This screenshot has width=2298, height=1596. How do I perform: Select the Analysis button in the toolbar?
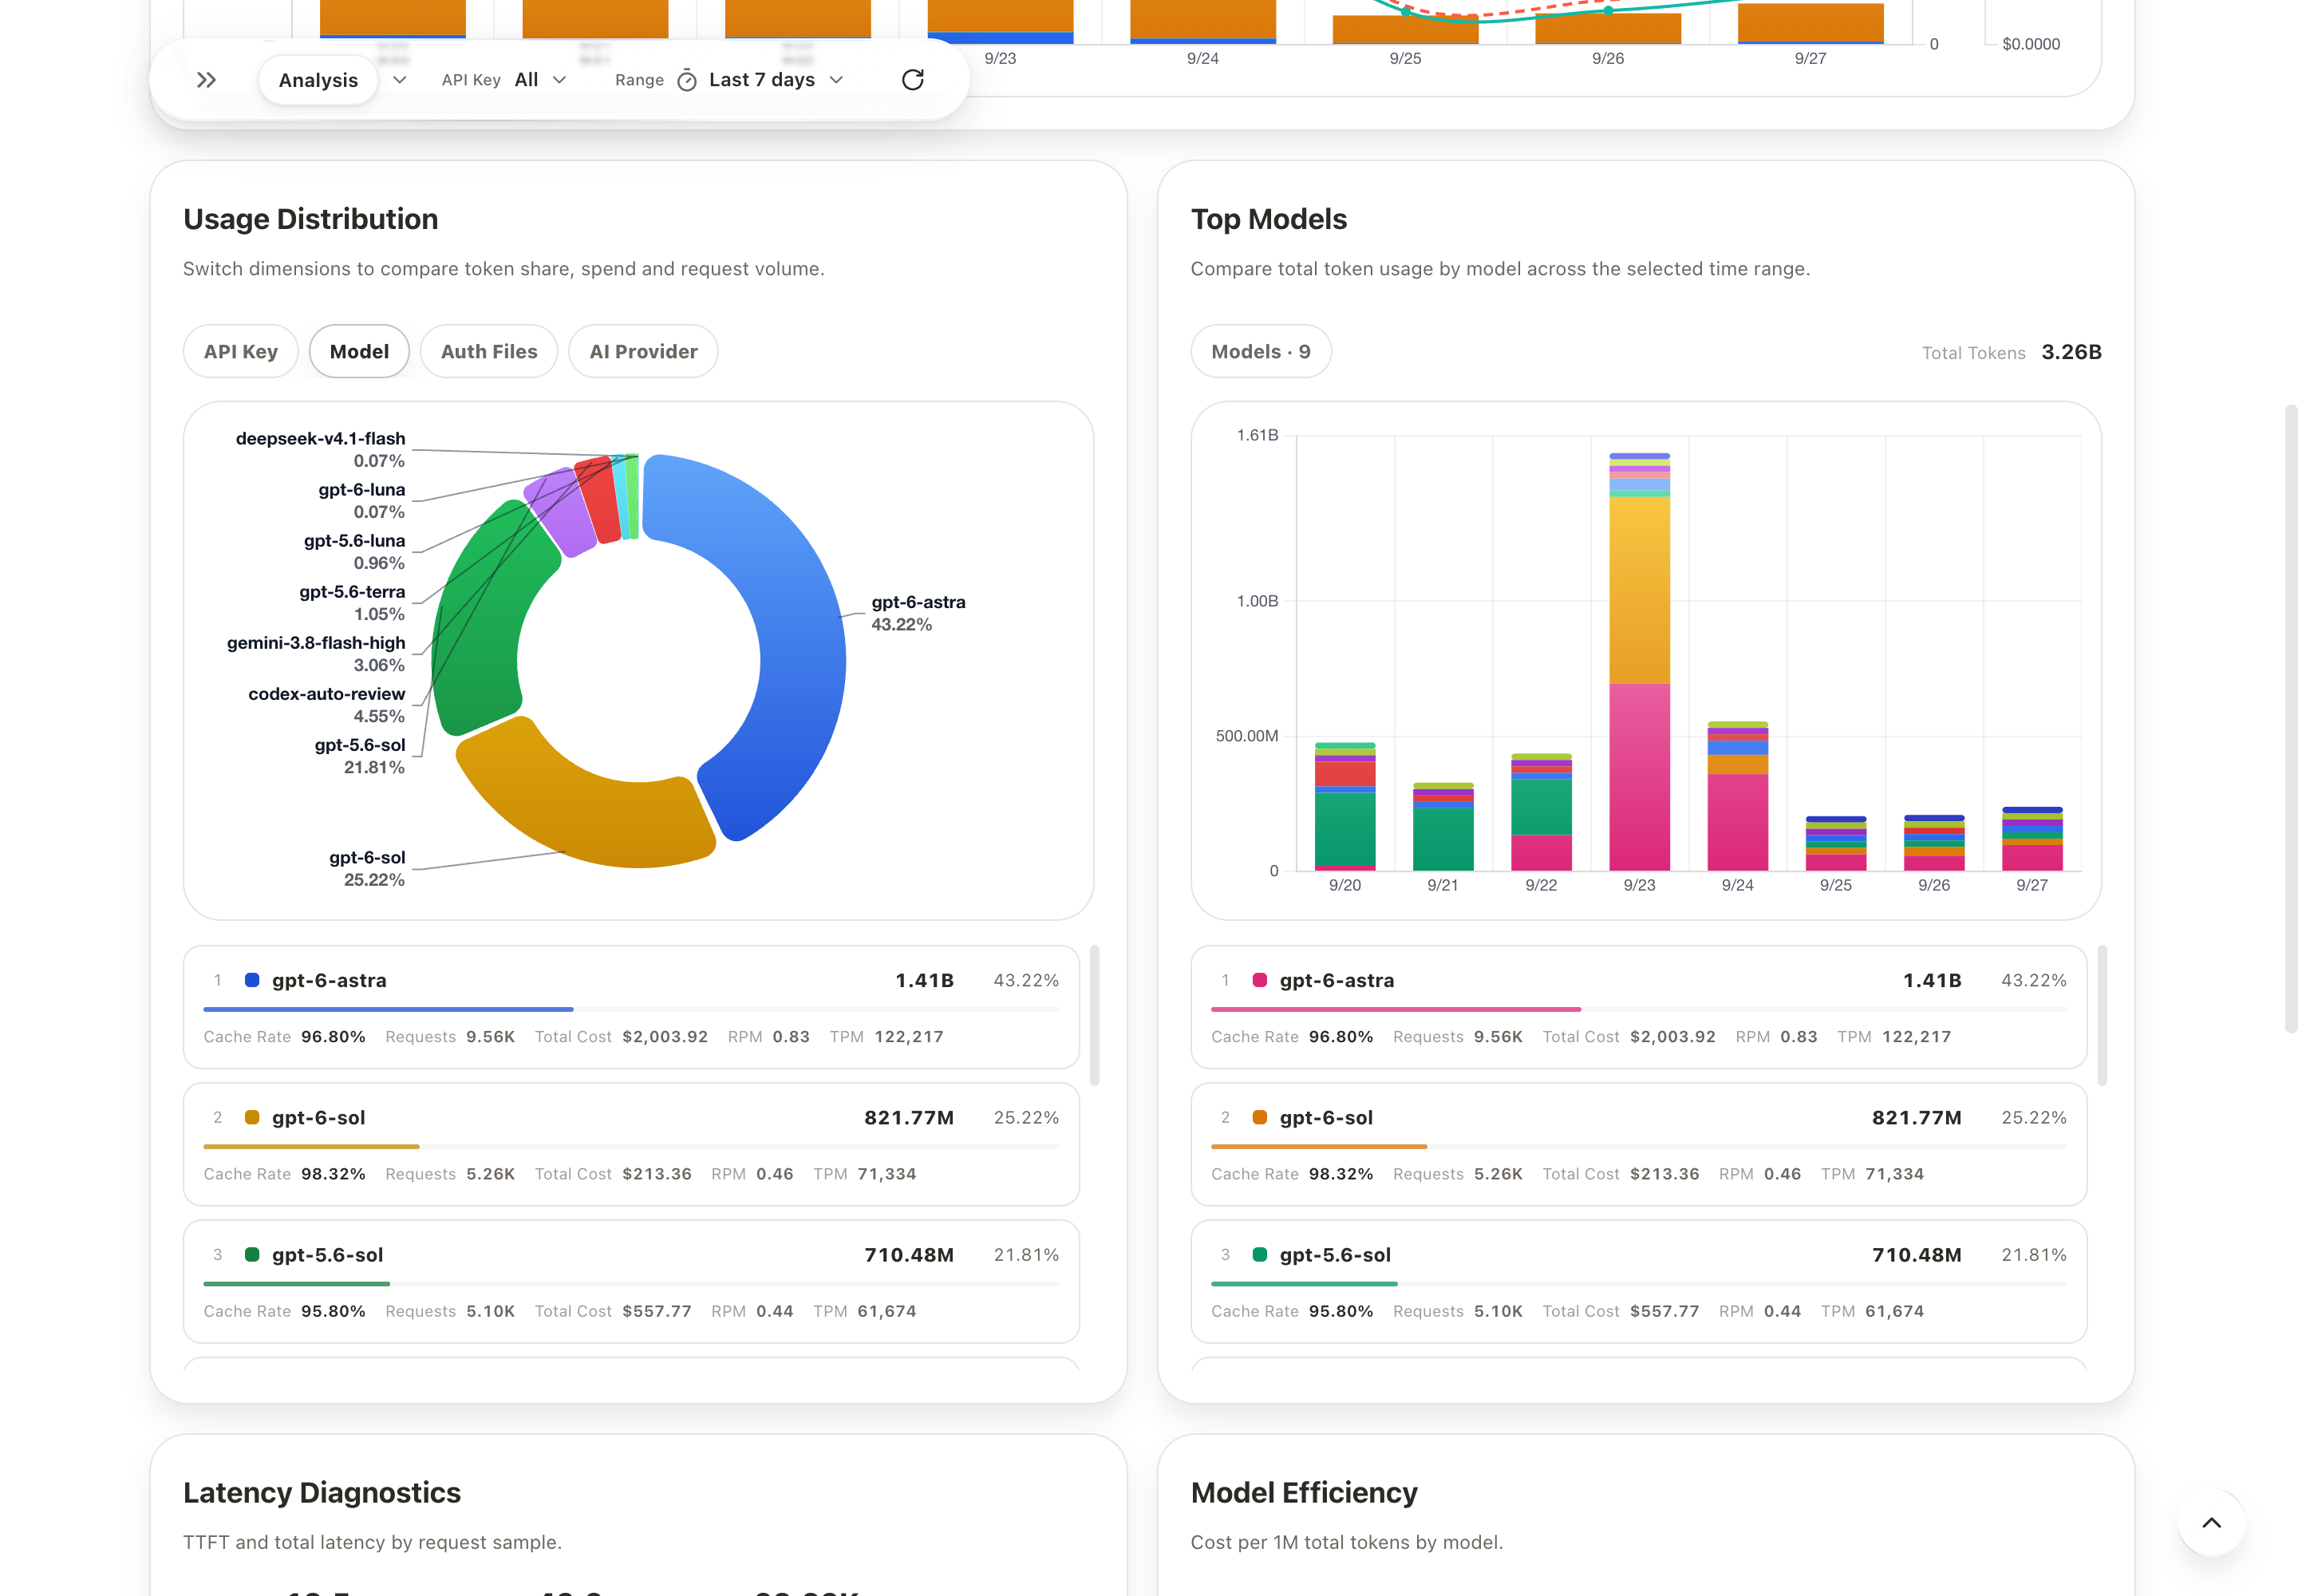tap(318, 80)
